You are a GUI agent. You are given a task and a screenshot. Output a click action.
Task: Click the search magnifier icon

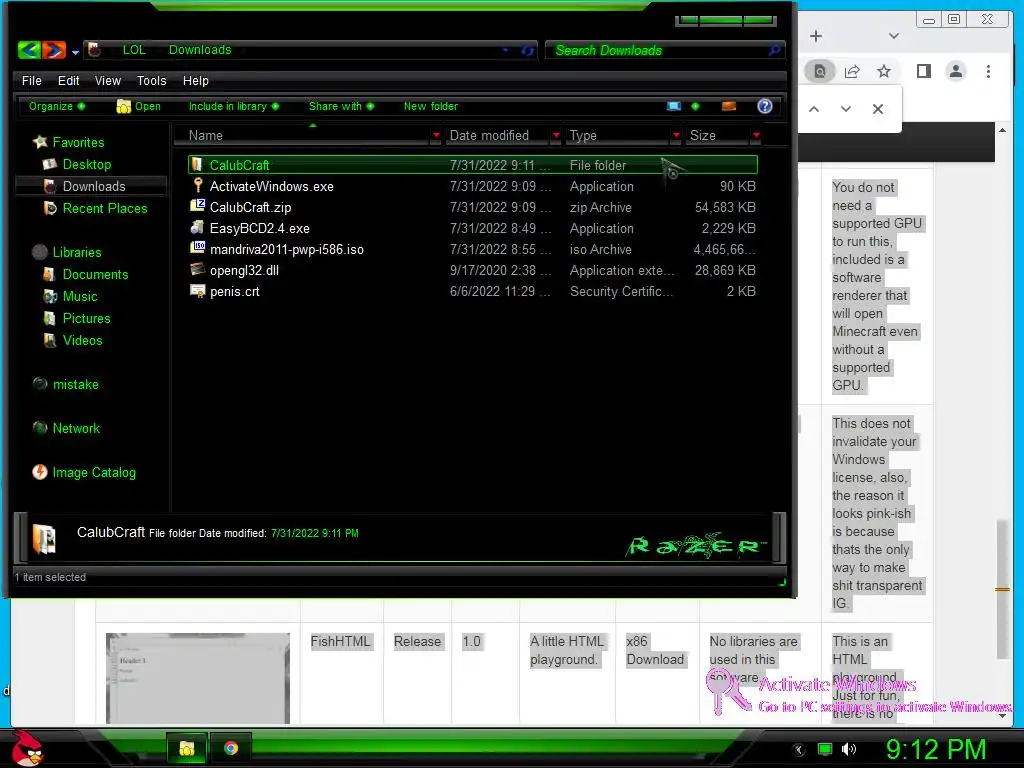pos(775,50)
